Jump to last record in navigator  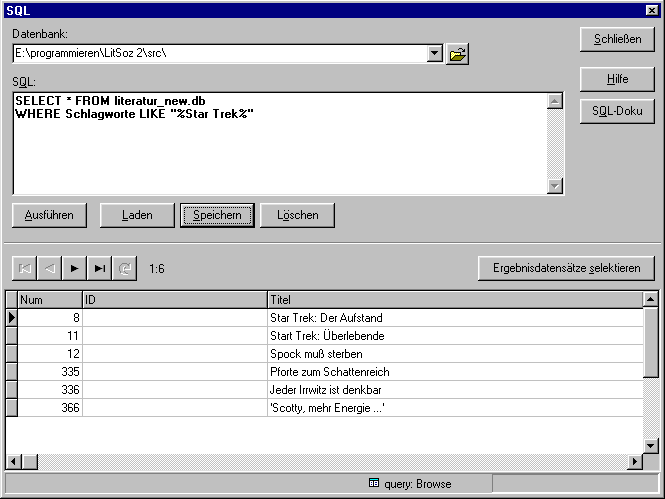[x=99, y=268]
